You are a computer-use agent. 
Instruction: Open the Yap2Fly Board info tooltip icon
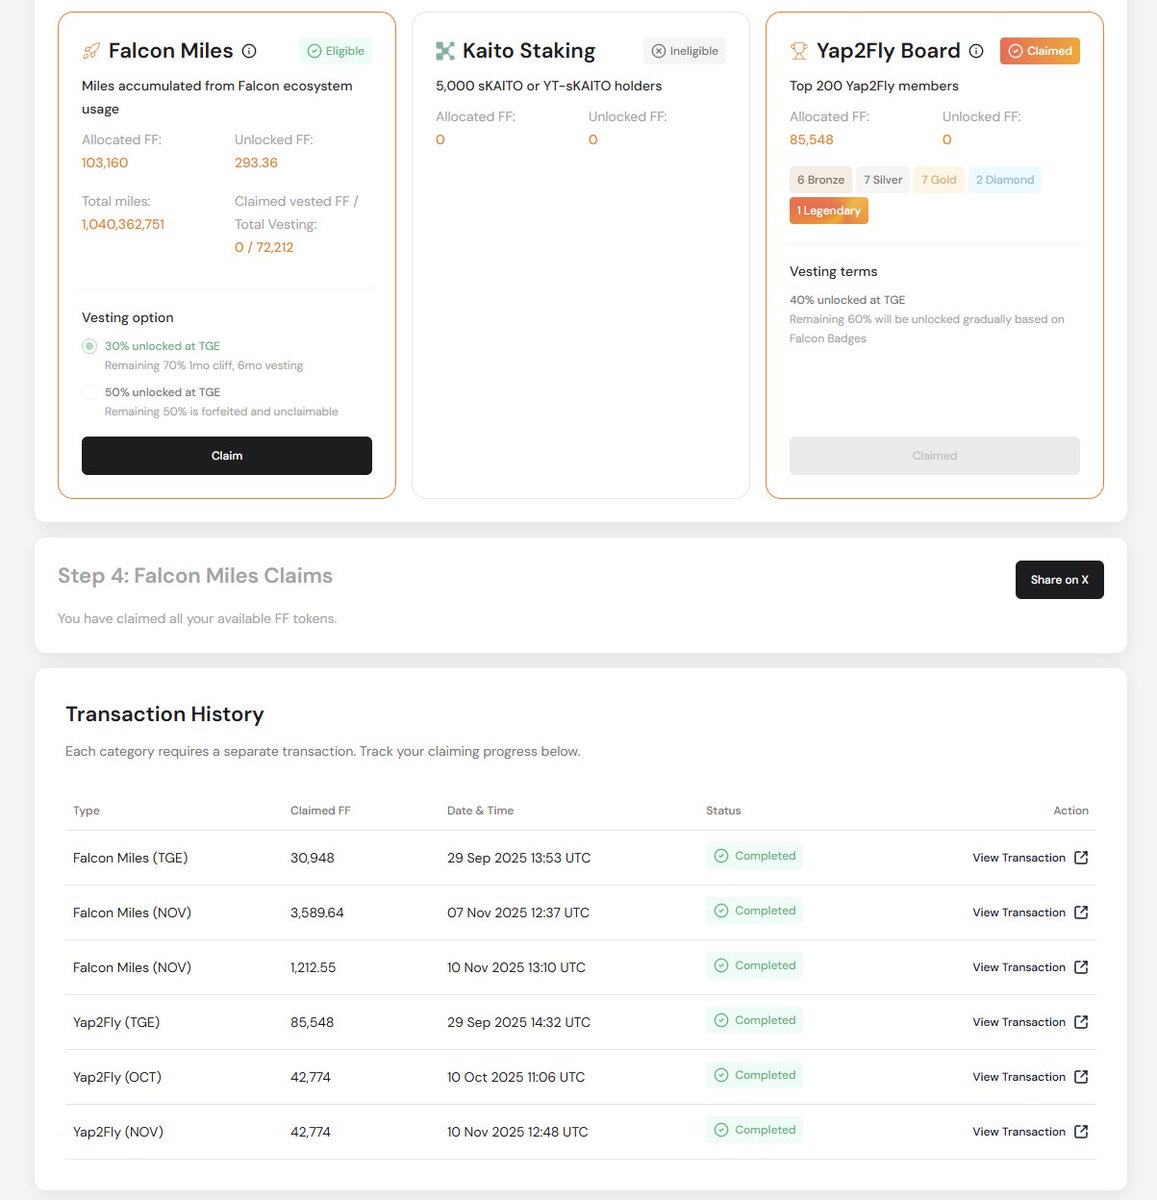pyautogui.click(x=976, y=51)
